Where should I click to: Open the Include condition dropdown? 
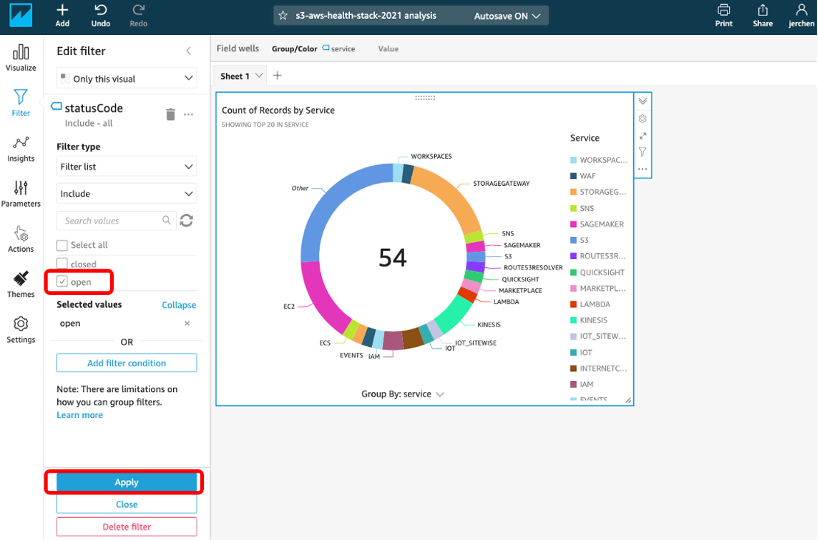(x=126, y=194)
